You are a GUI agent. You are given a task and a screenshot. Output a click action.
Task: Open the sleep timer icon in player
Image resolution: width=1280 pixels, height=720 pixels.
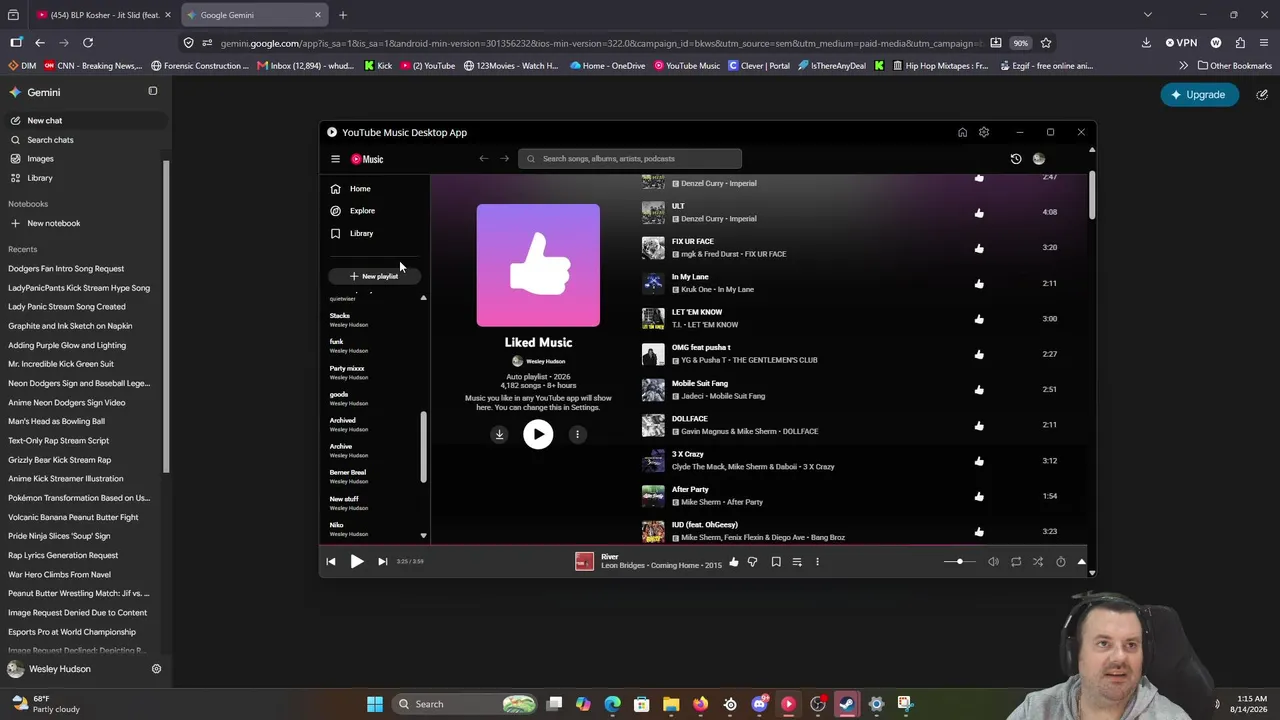coord(1061,562)
